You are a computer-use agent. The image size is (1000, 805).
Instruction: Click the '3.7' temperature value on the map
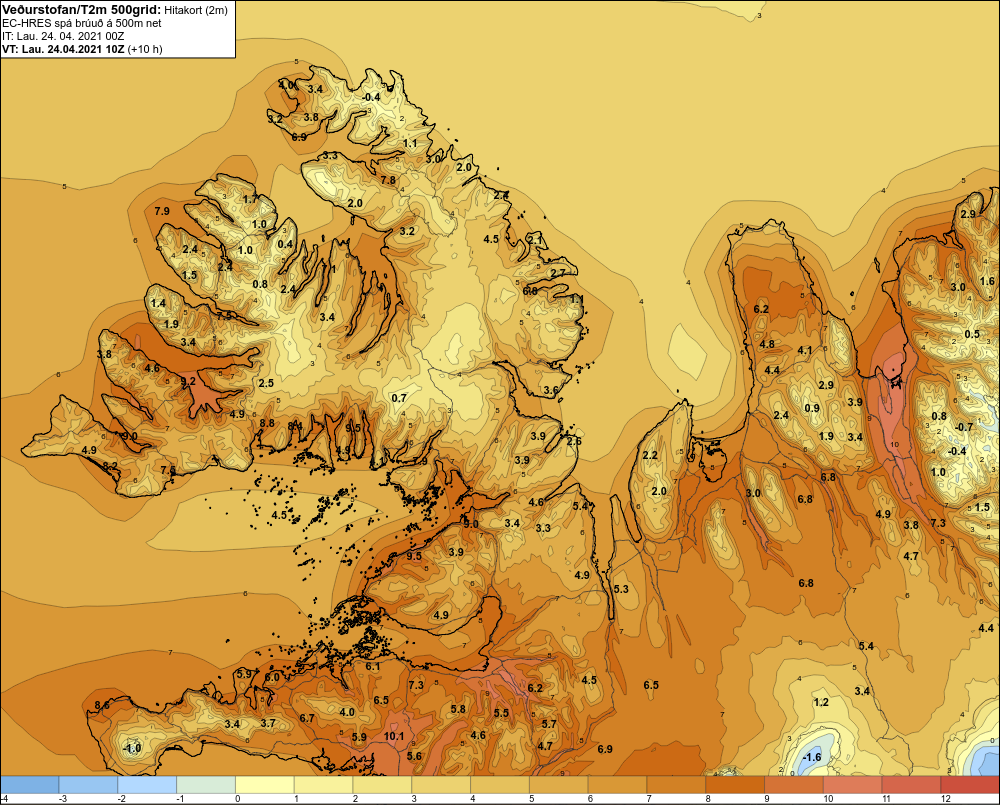268,723
